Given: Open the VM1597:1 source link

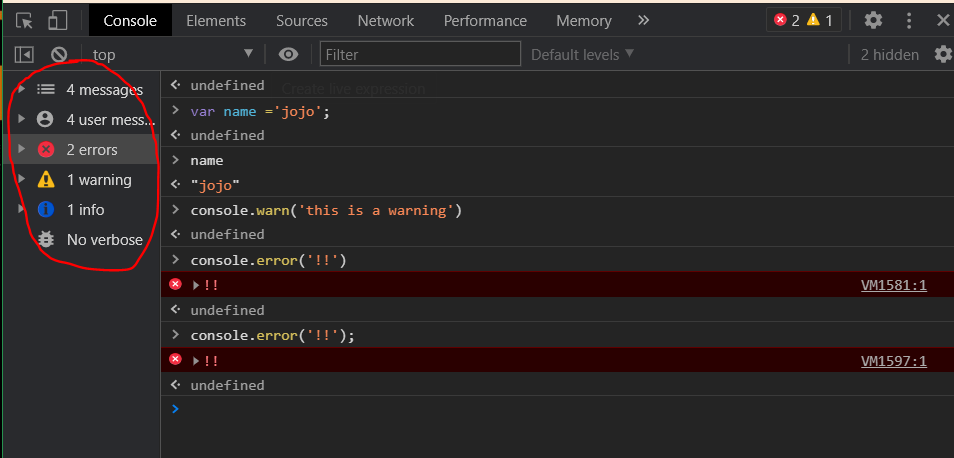Looking at the screenshot, I should click(893, 360).
